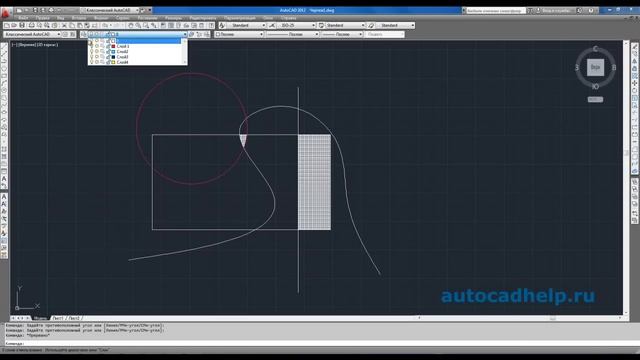Image resolution: width=640 pixels, height=360 pixels.
Task: Select the Move tool in Modify toolbar
Action: point(635,83)
